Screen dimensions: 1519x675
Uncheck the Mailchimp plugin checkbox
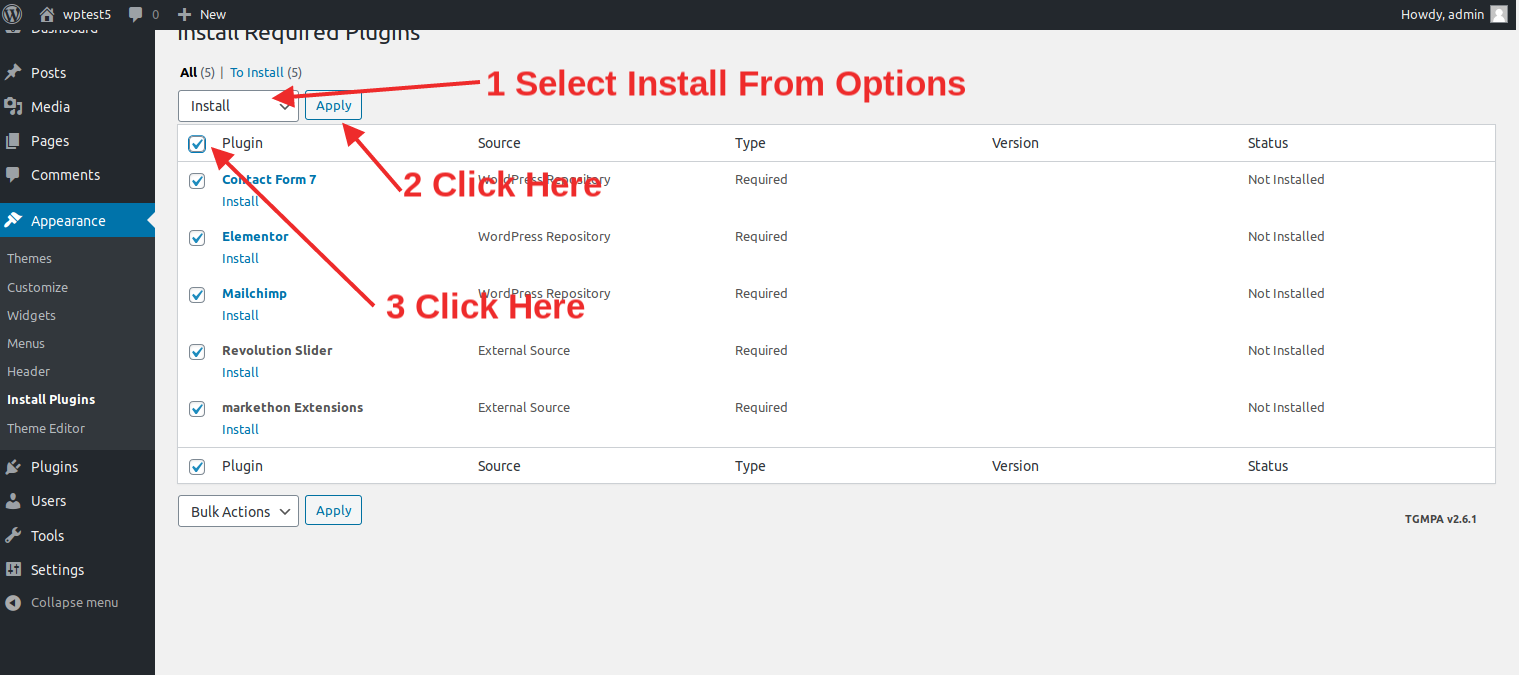coord(197,295)
